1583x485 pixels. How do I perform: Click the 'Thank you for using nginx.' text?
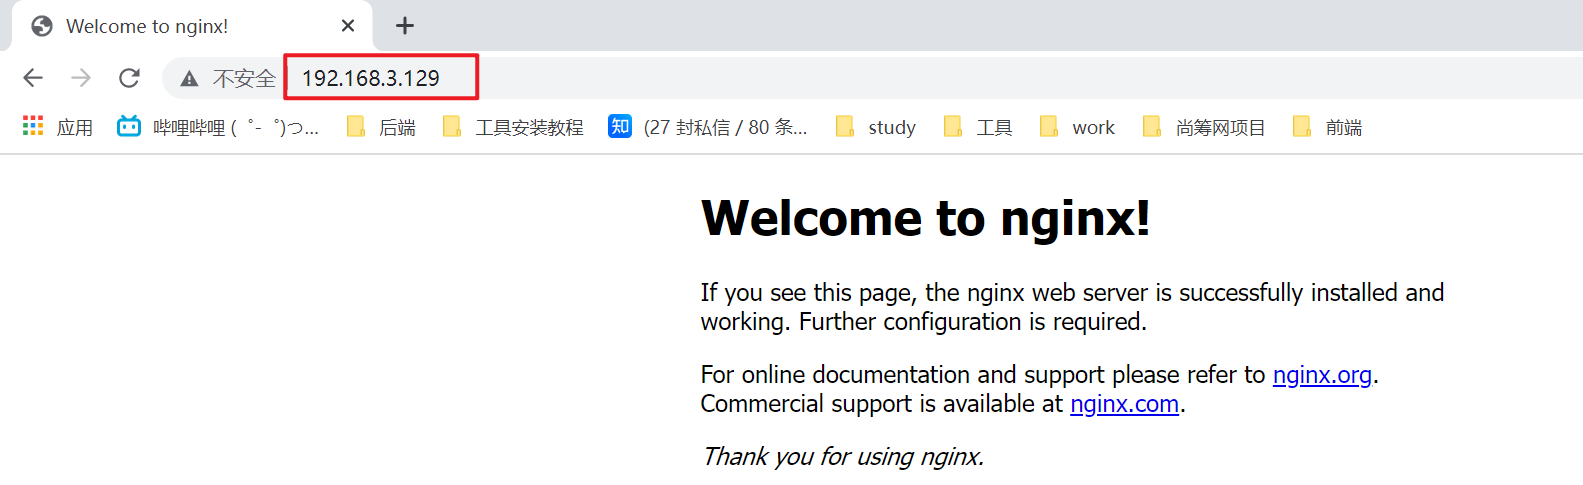(x=843, y=457)
